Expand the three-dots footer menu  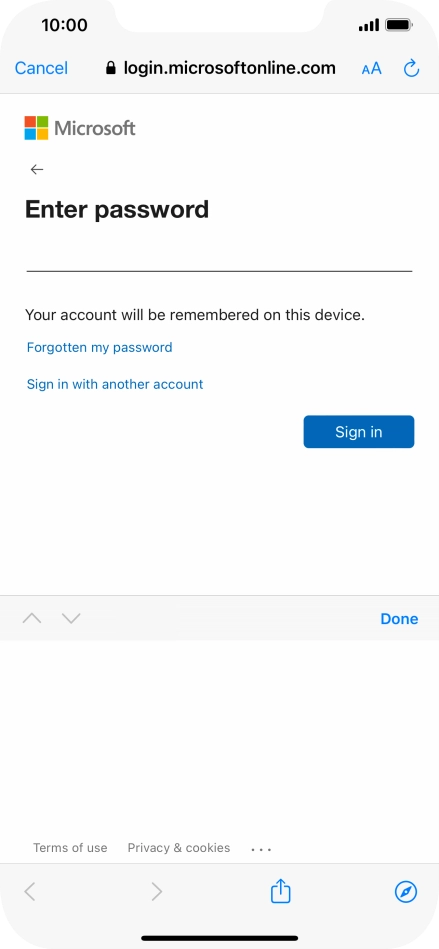pos(261,849)
